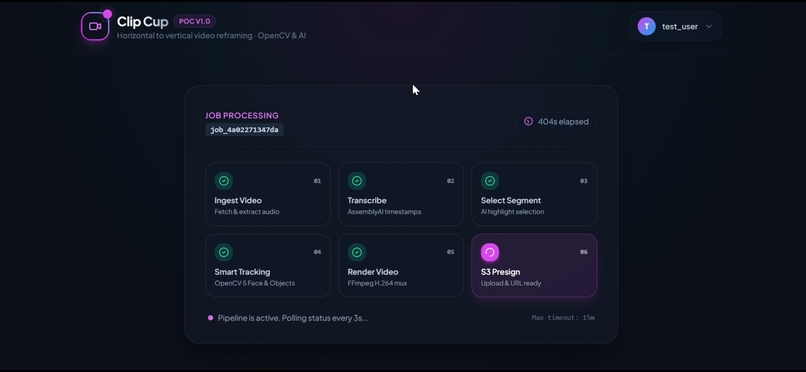Click the spinning loader icon on S3 Presign
The height and width of the screenshot is (372, 806).
[x=490, y=252]
